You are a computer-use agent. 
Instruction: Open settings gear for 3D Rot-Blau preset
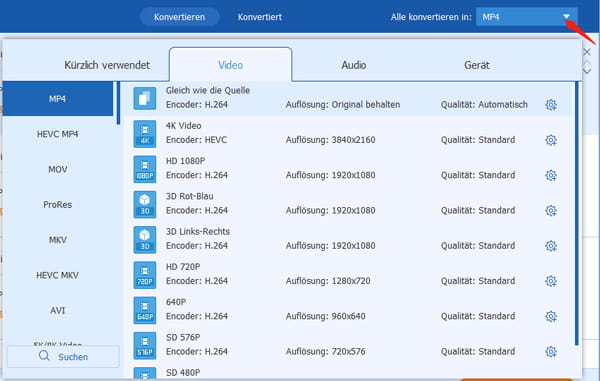(x=551, y=210)
